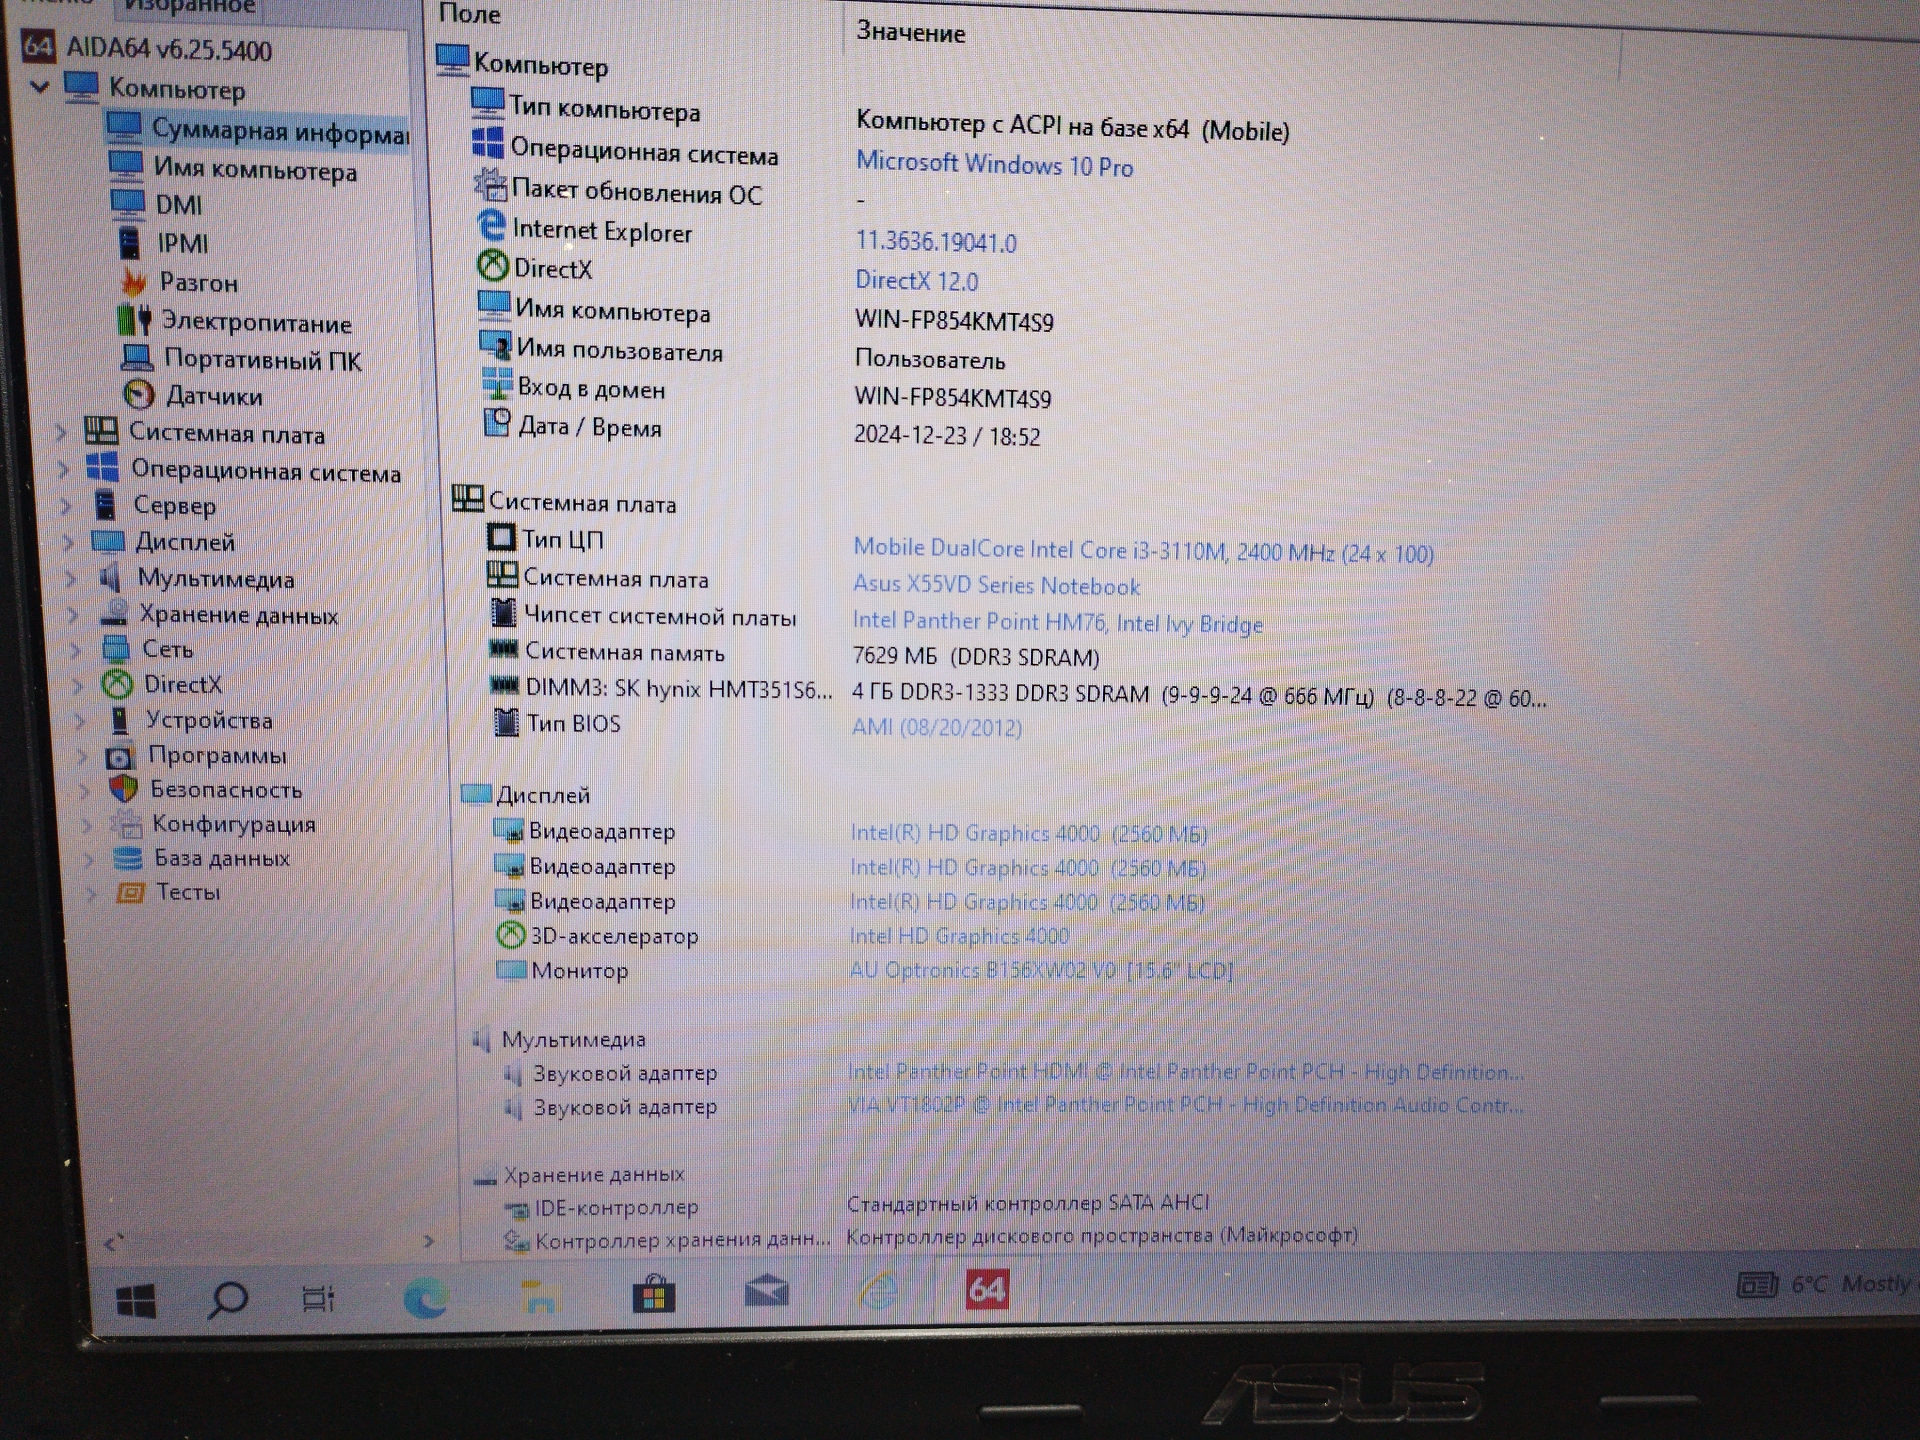This screenshot has width=1920, height=1440.
Task: Click the Системная плата motherboard icon in tree
Action: point(100,431)
